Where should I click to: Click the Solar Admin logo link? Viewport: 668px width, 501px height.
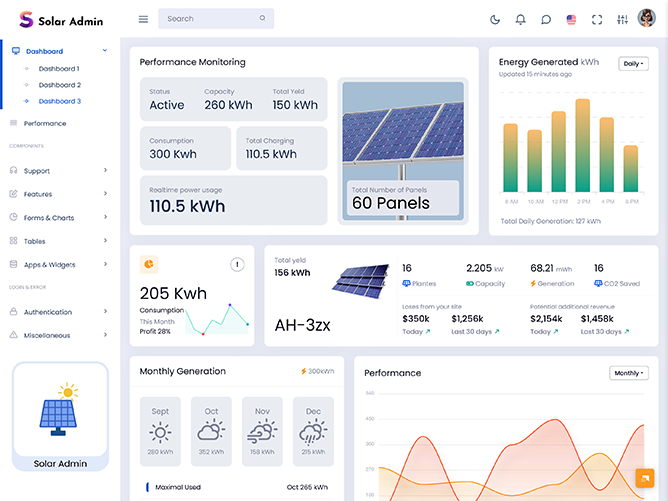(x=60, y=20)
